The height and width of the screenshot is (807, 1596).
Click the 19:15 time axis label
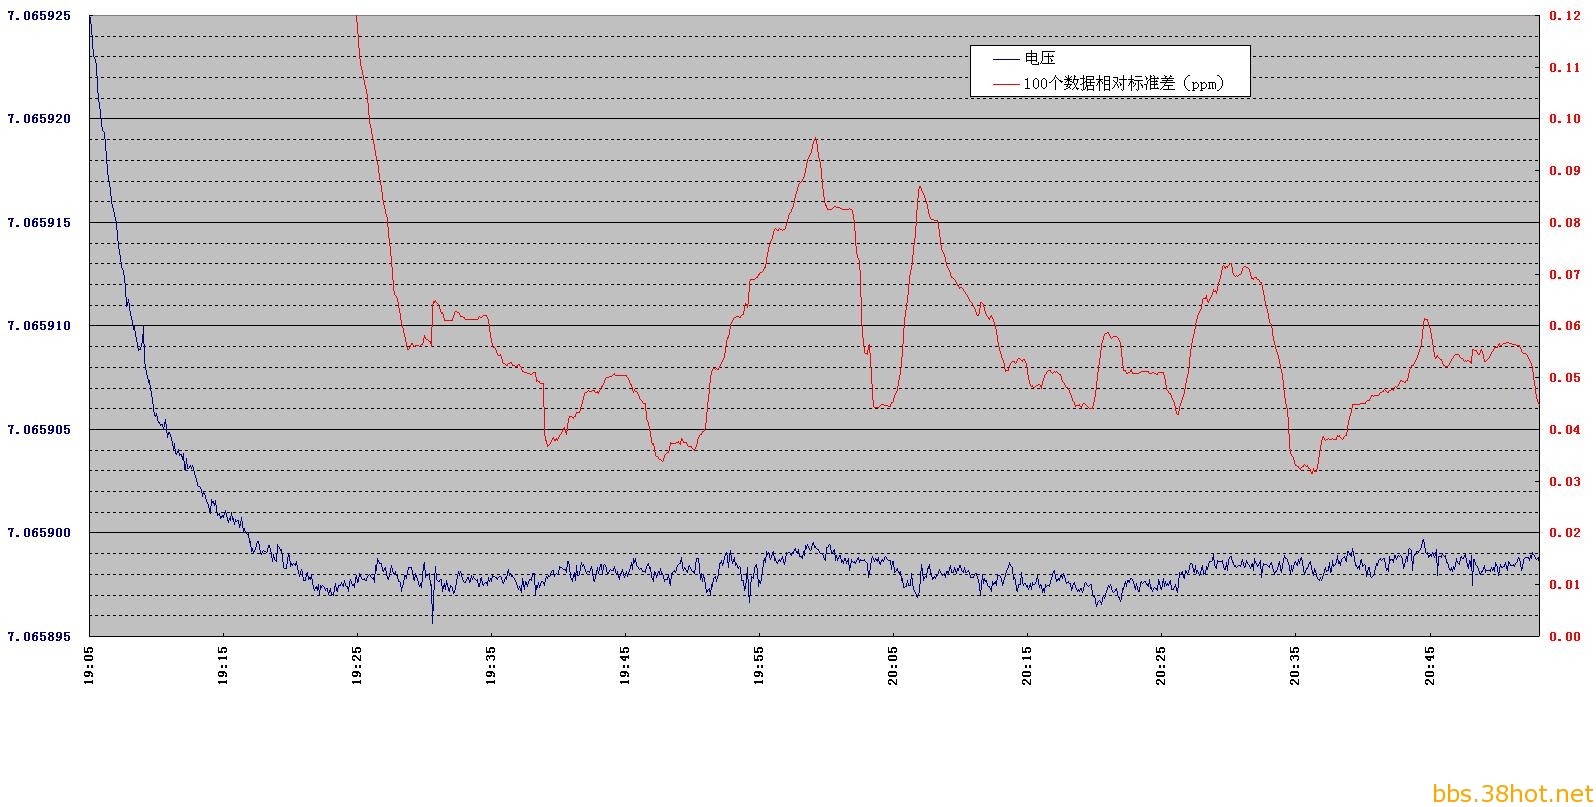pyautogui.click(x=224, y=664)
